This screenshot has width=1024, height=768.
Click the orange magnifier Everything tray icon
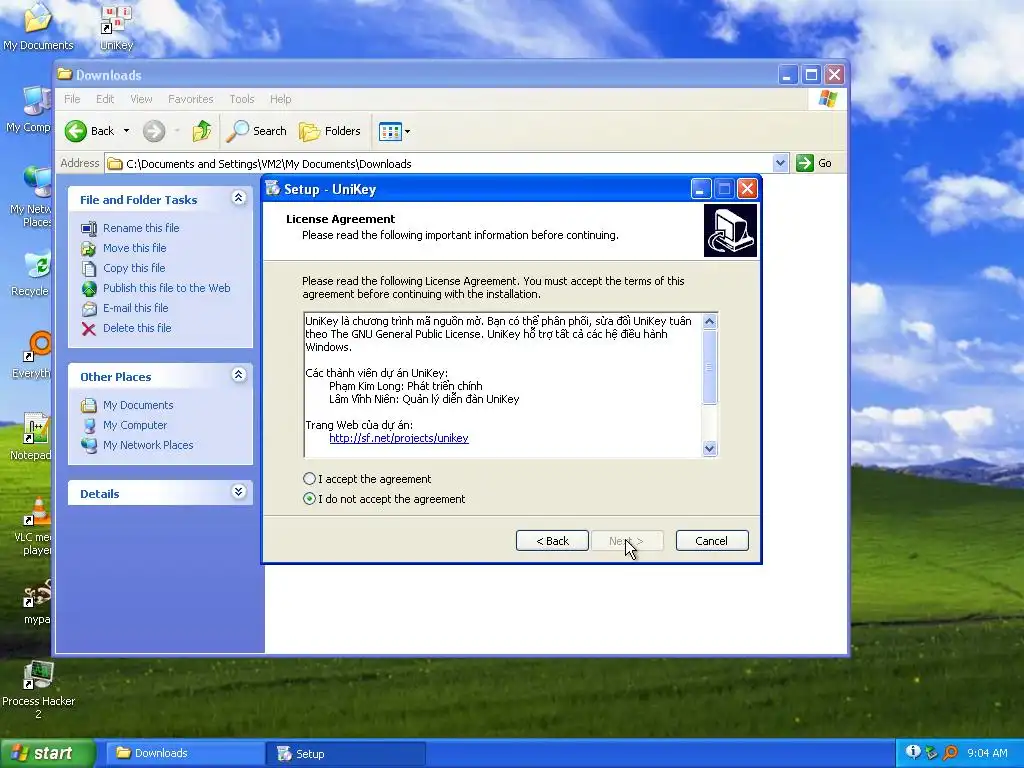pos(950,753)
